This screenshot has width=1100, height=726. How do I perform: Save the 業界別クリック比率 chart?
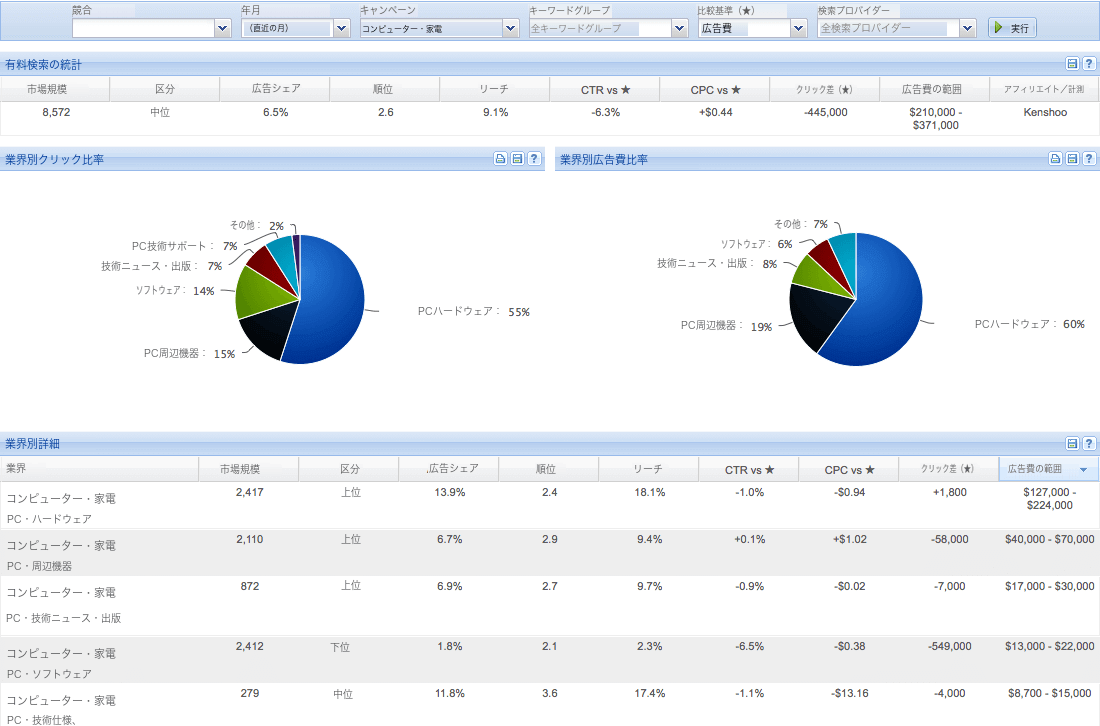coord(517,159)
